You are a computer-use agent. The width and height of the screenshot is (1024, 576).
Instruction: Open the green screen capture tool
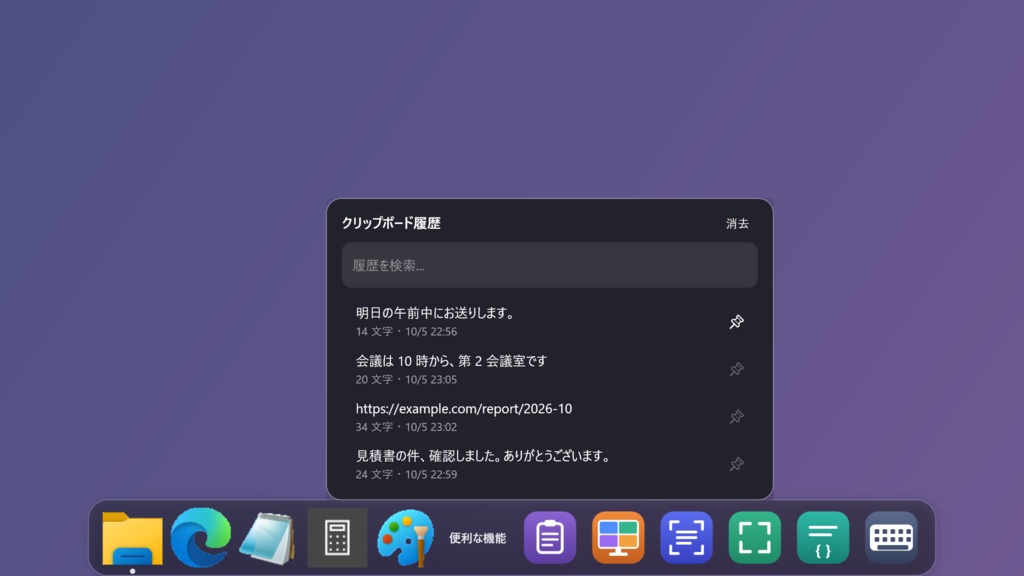(x=754, y=537)
